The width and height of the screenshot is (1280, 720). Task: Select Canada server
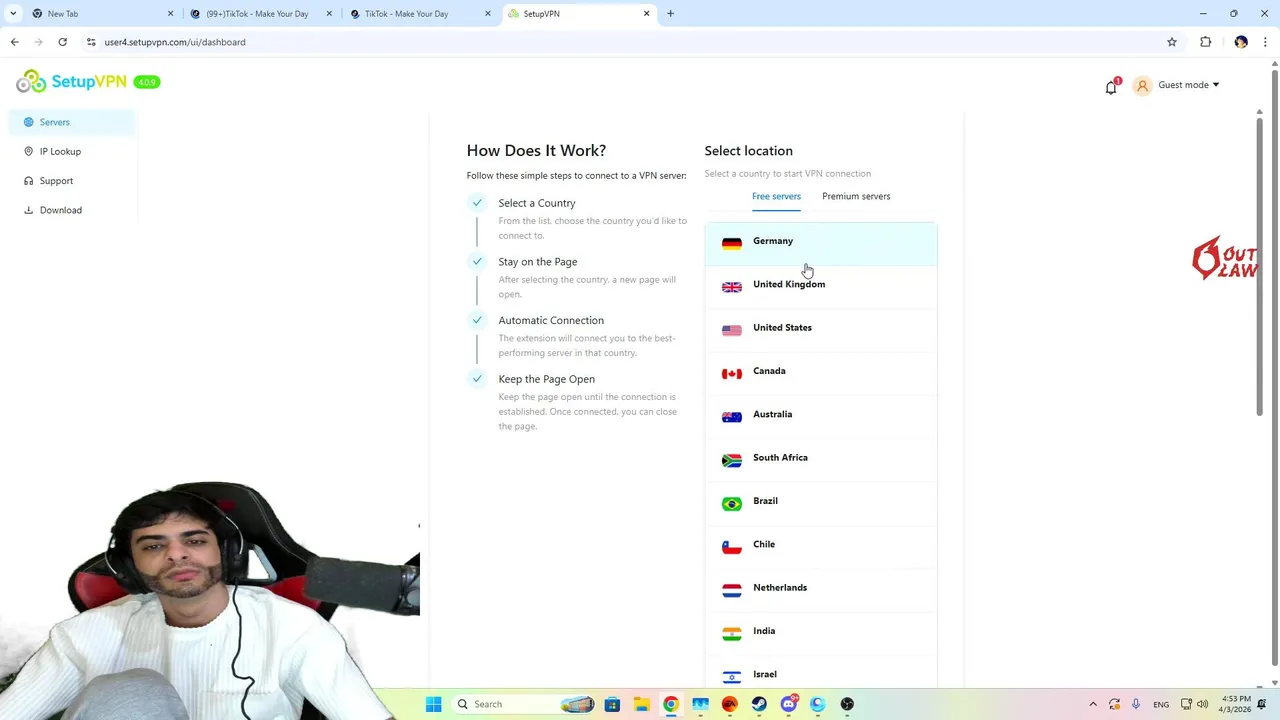tap(821, 373)
